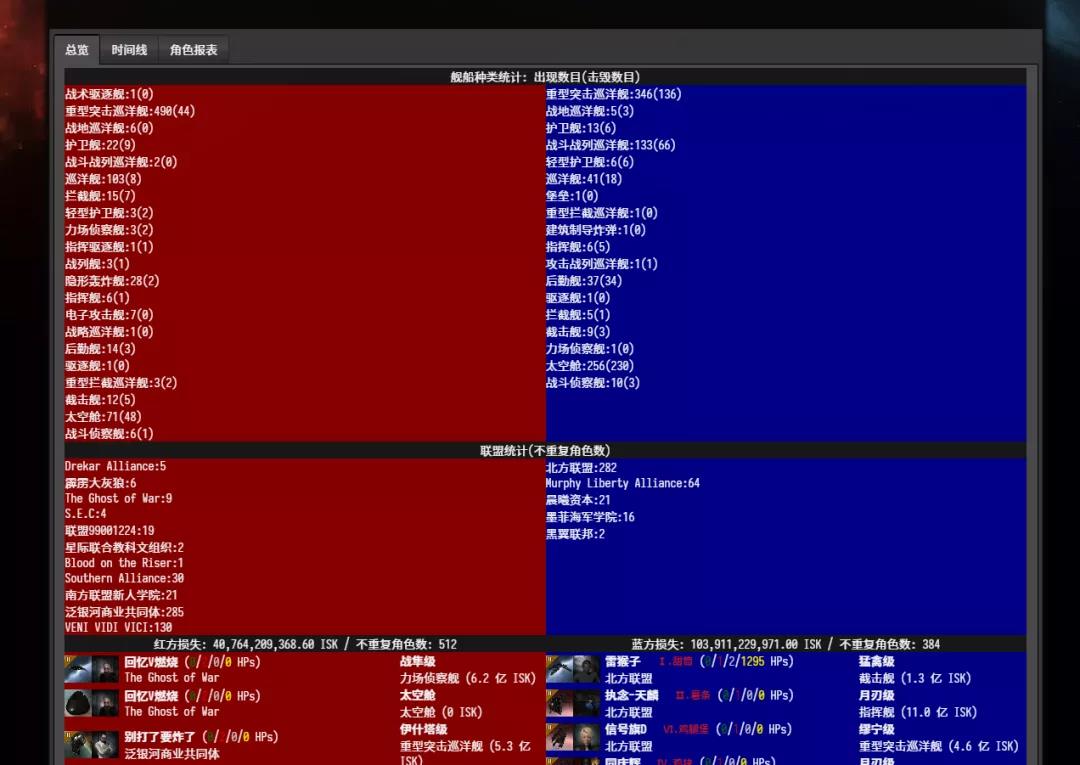Switch to the 总览 tab
Screen dimensions: 1080x765
click(77, 50)
